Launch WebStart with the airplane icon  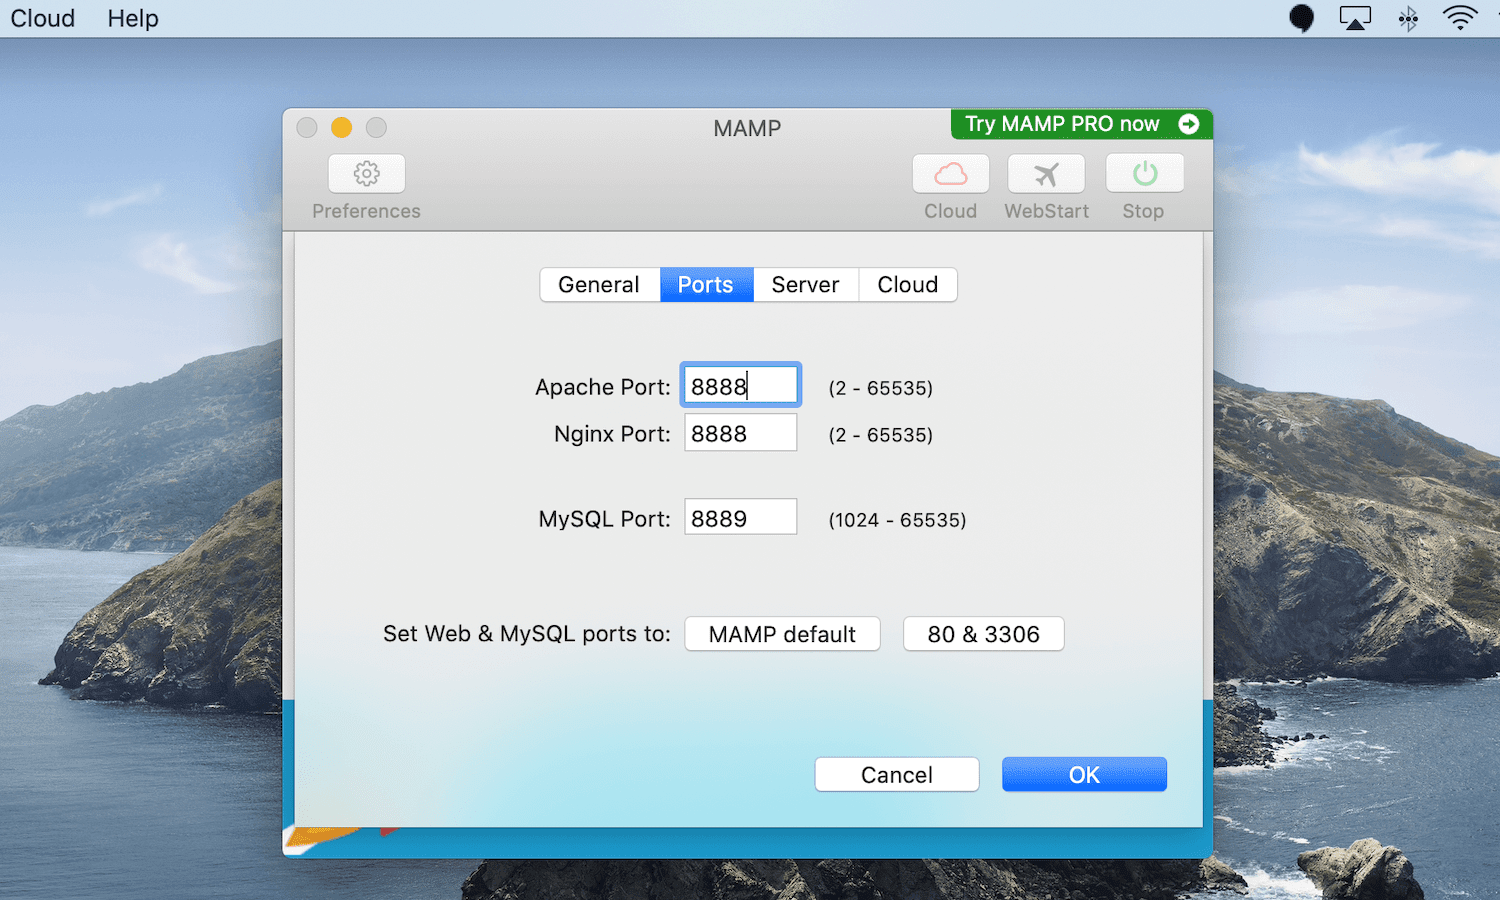pos(1046,174)
